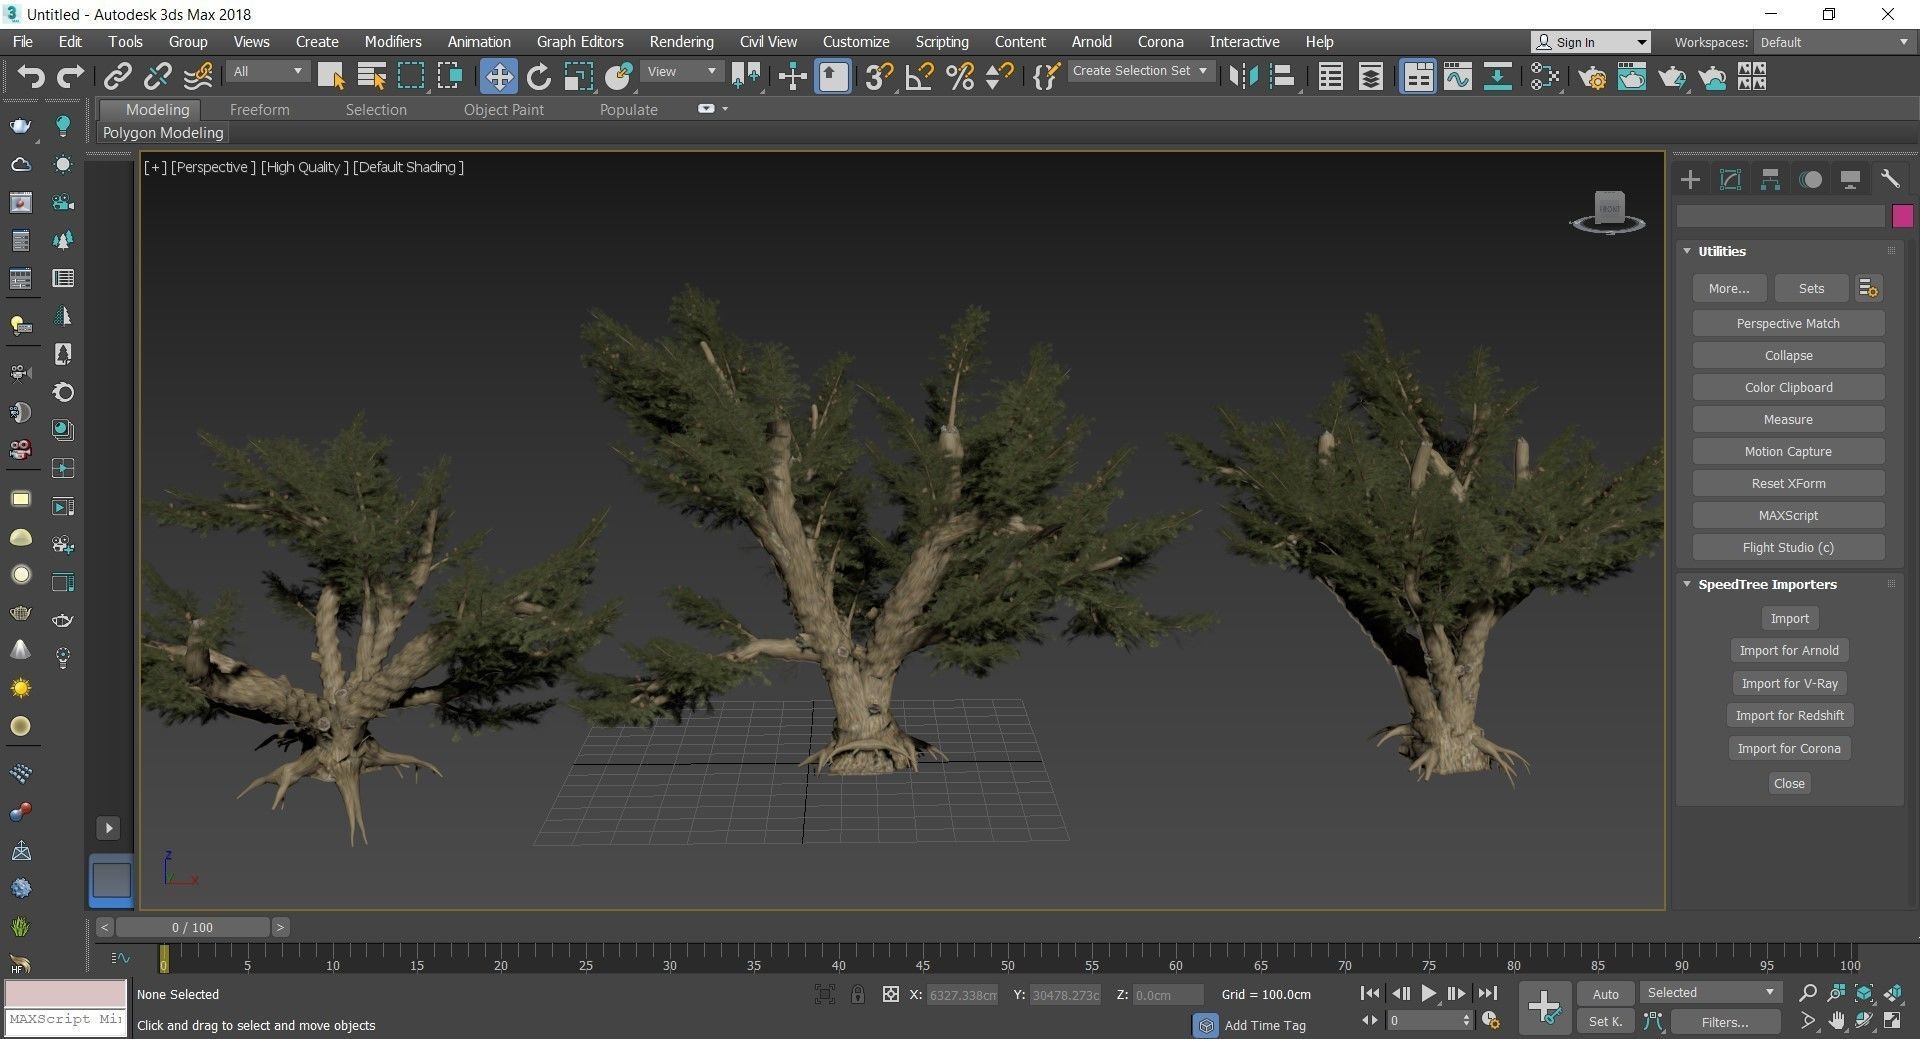Toggle the 3D Snaps icon

tap(879, 77)
